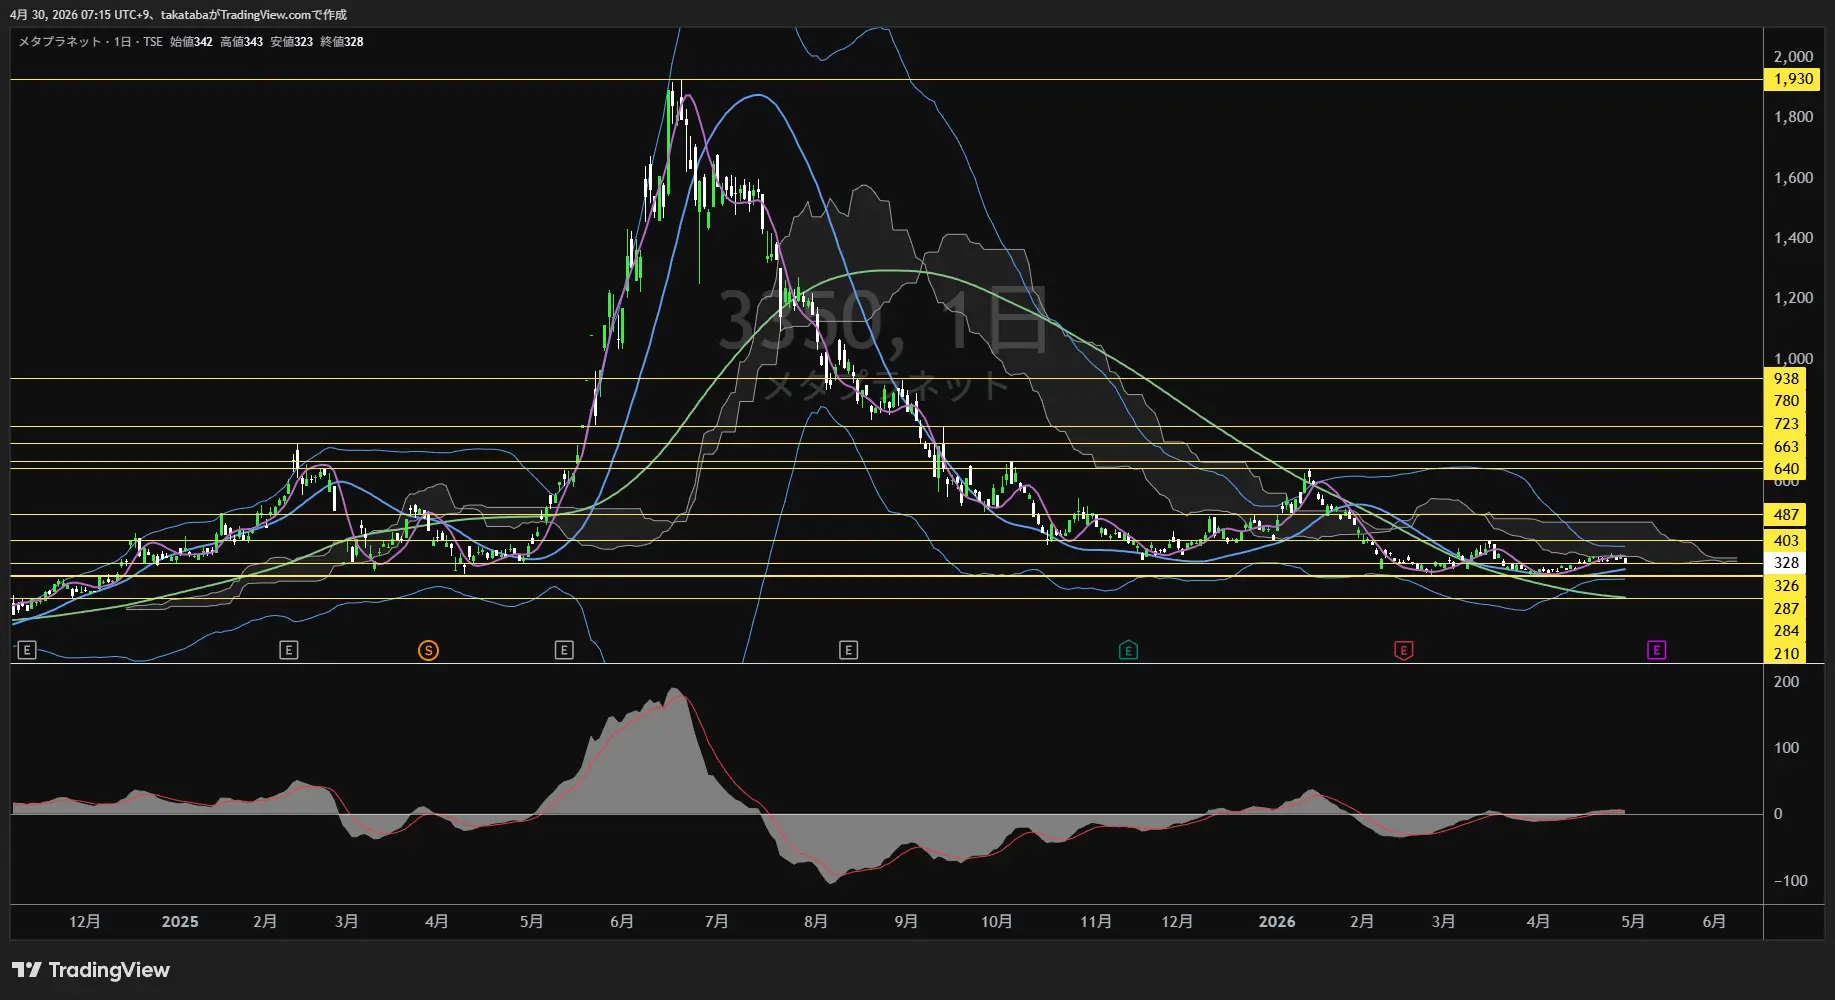Select the yellow 938 price level label
The image size is (1835, 1000).
[1786, 379]
